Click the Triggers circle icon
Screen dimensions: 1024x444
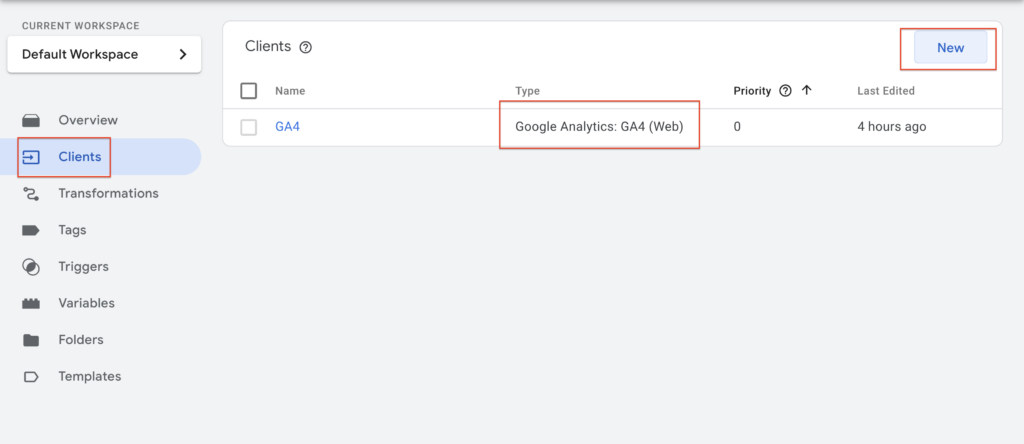pos(31,267)
